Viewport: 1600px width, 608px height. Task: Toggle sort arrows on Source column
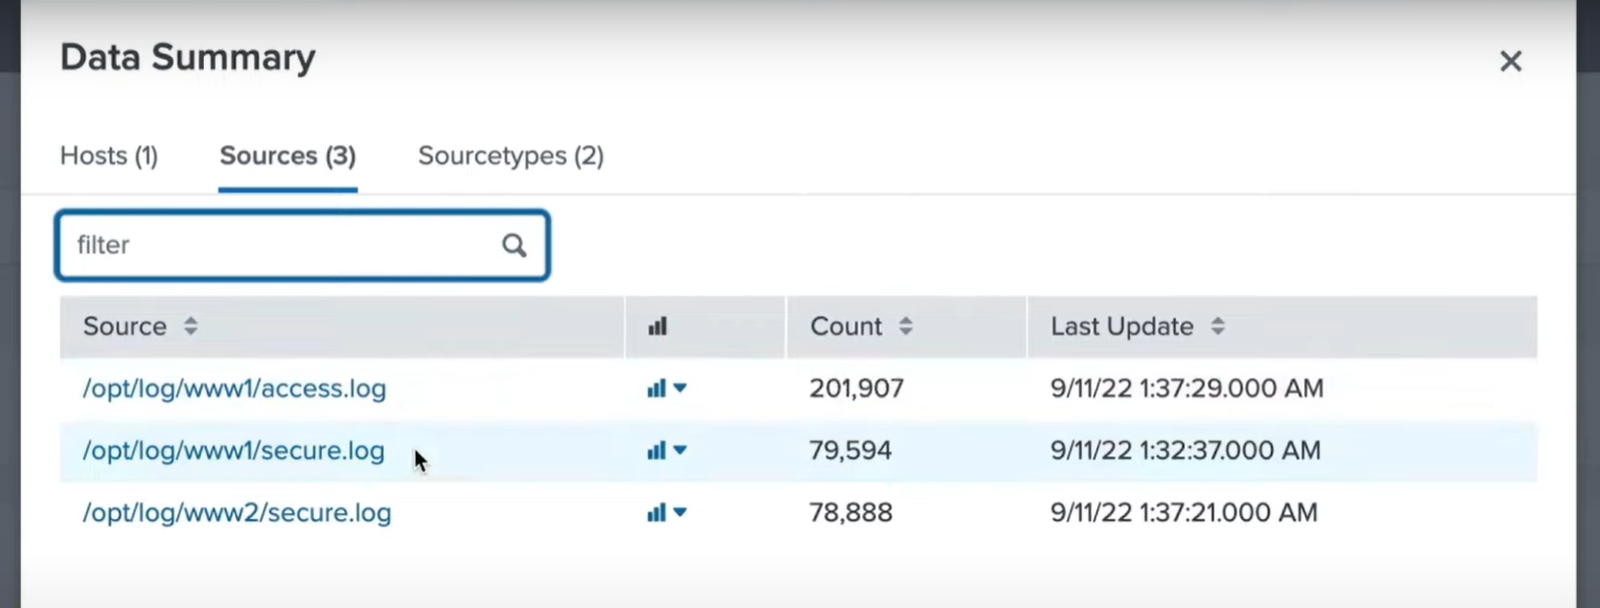click(x=190, y=326)
